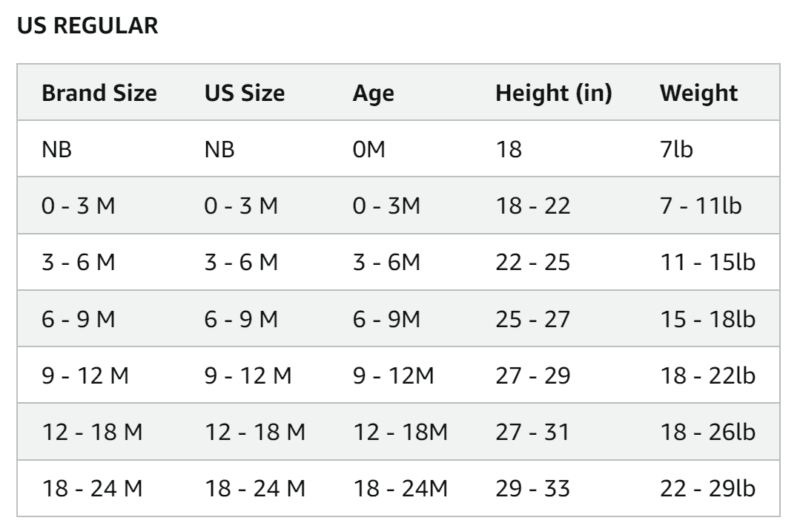Select the 18 - 26lb weight cell

coord(706,432)
